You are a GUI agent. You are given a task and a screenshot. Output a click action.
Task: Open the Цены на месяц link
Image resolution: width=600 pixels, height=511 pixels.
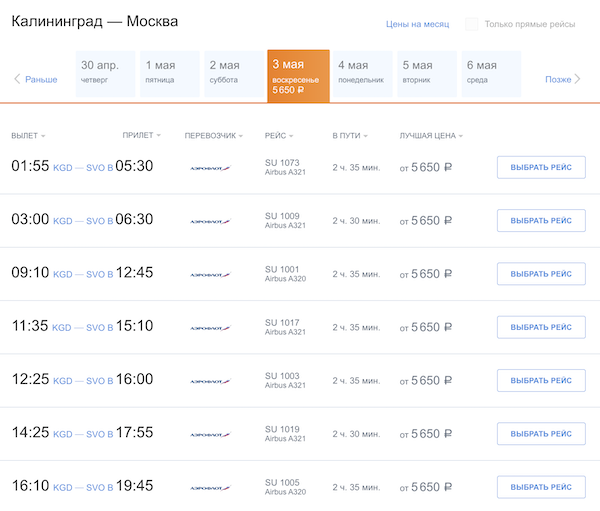[417, 24]
